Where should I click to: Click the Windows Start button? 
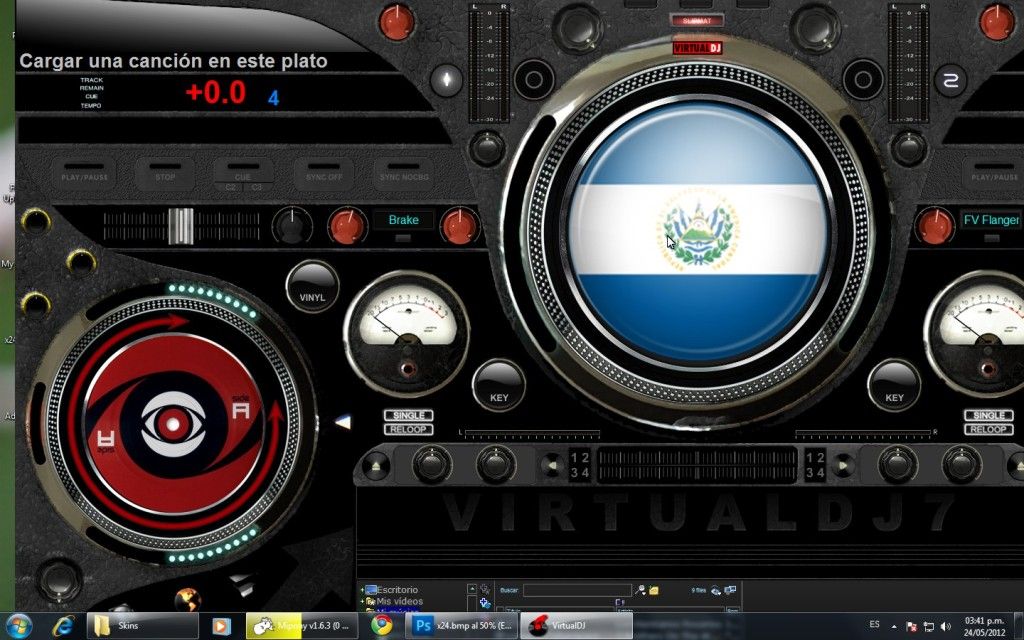(17, 626)
